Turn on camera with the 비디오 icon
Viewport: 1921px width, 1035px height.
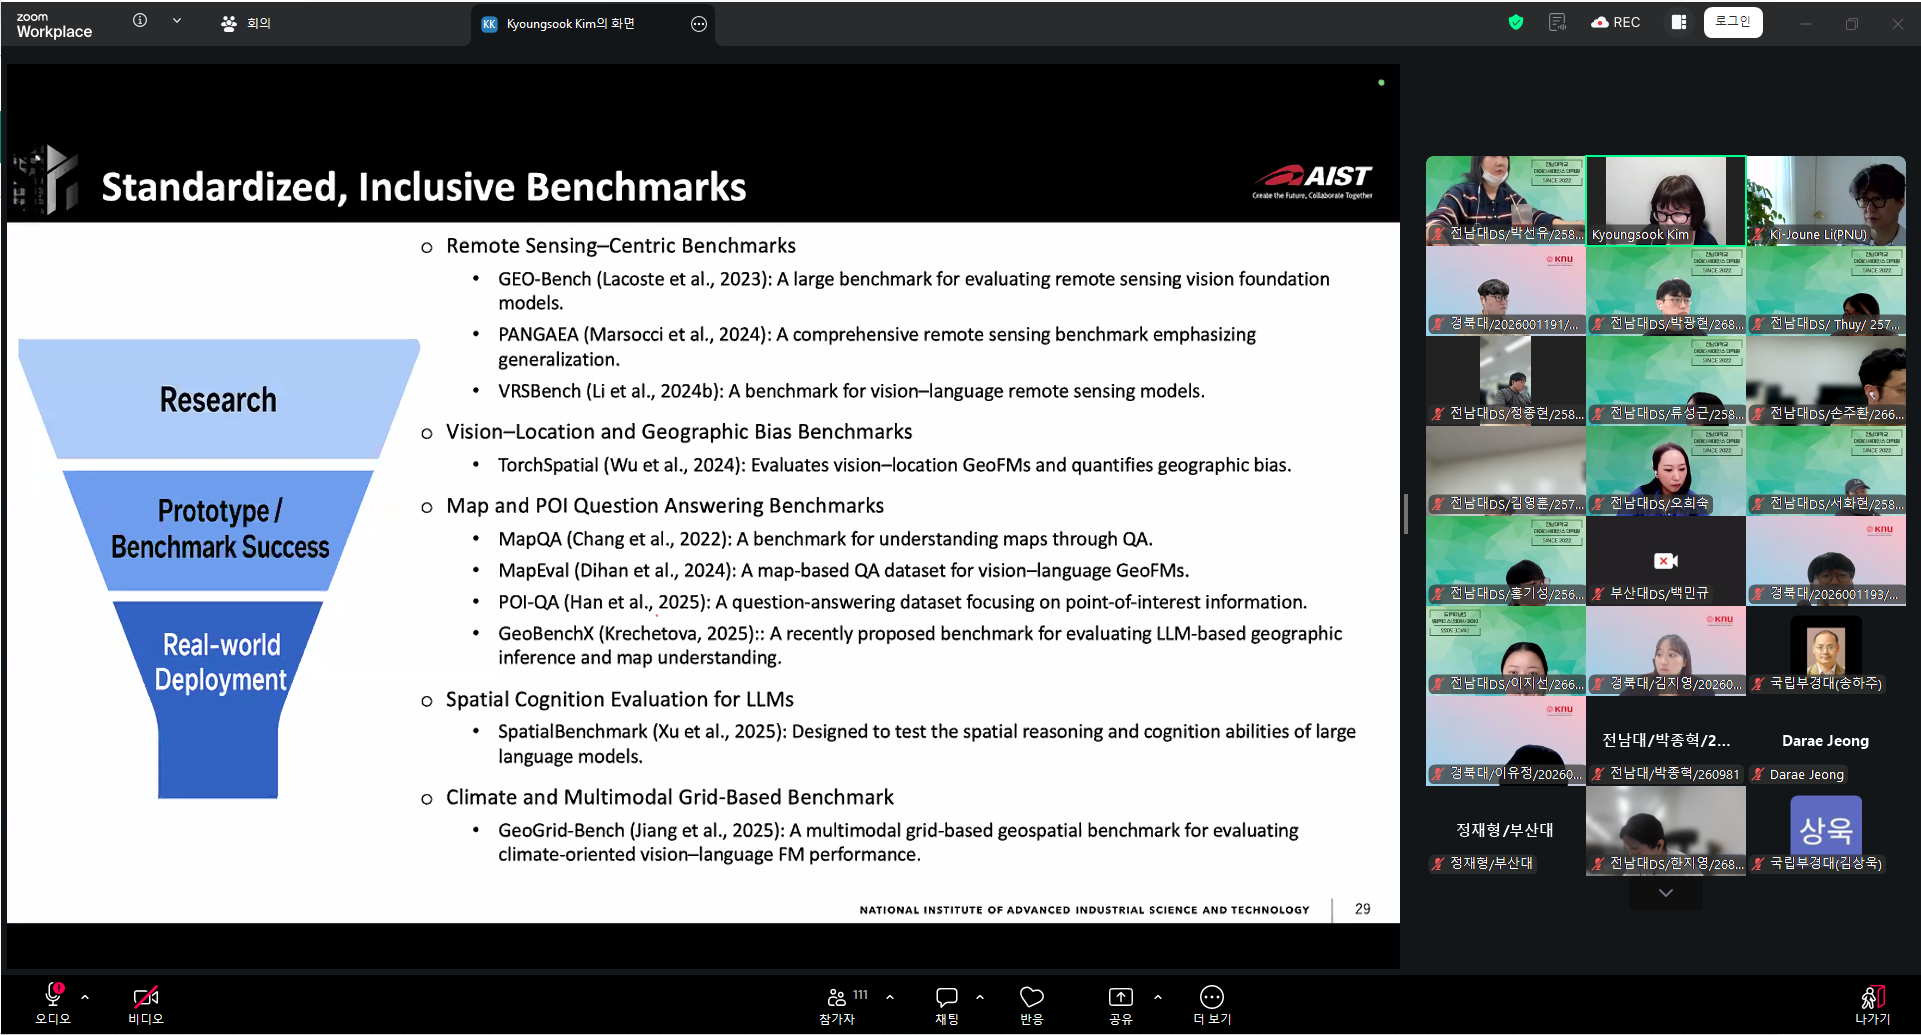145,1004
